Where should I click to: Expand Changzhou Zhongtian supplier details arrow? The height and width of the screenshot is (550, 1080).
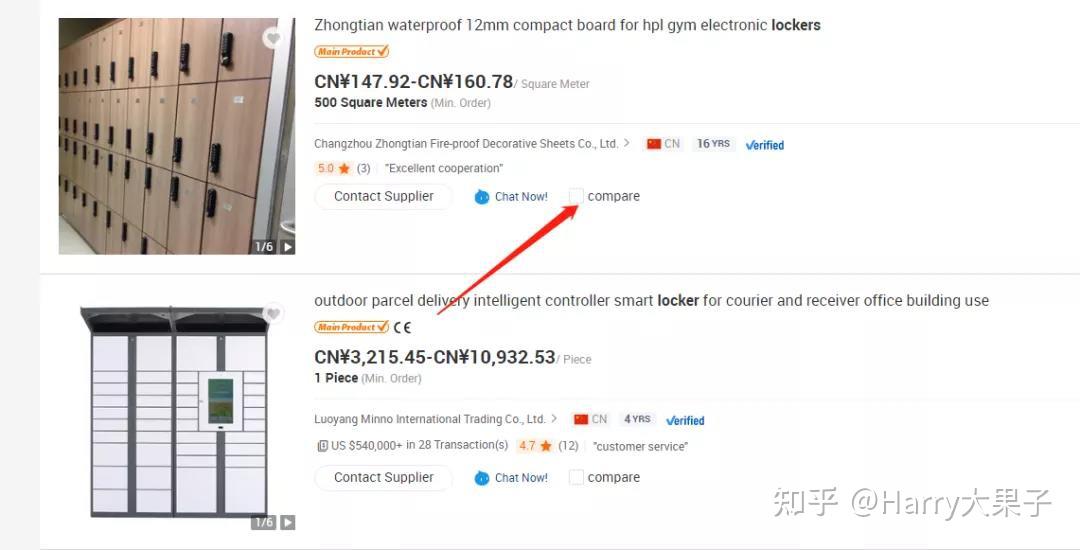click(x=626, y=143)
